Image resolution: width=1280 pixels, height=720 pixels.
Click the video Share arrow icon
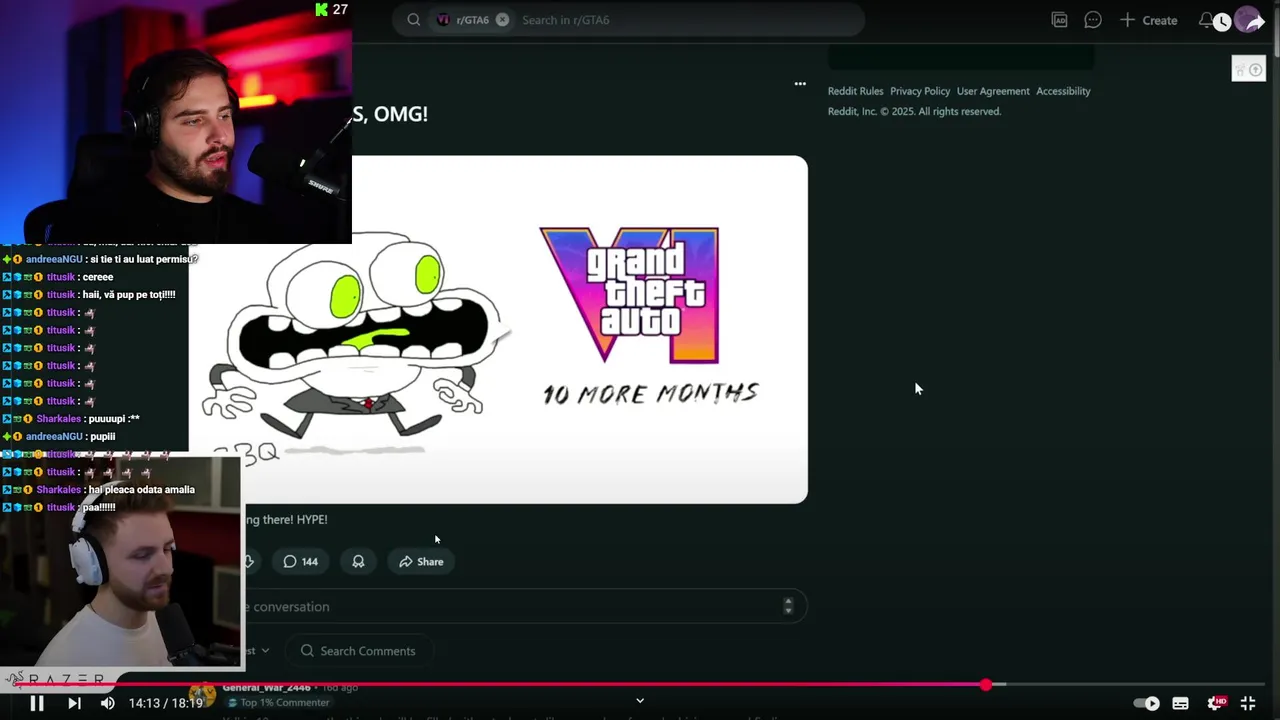pos(1257,21)
